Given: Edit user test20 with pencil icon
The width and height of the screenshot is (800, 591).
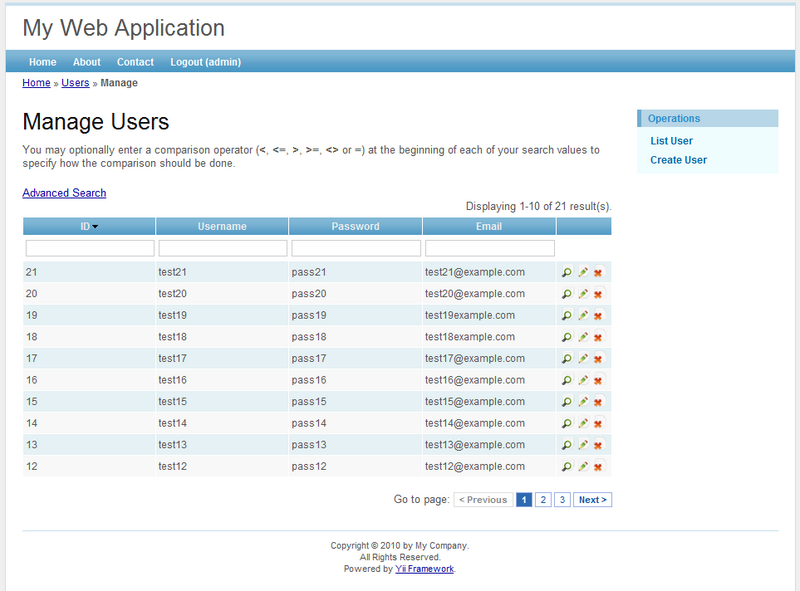Looking at the screenshot, I should pyautogui.click(x=583, y=294).
